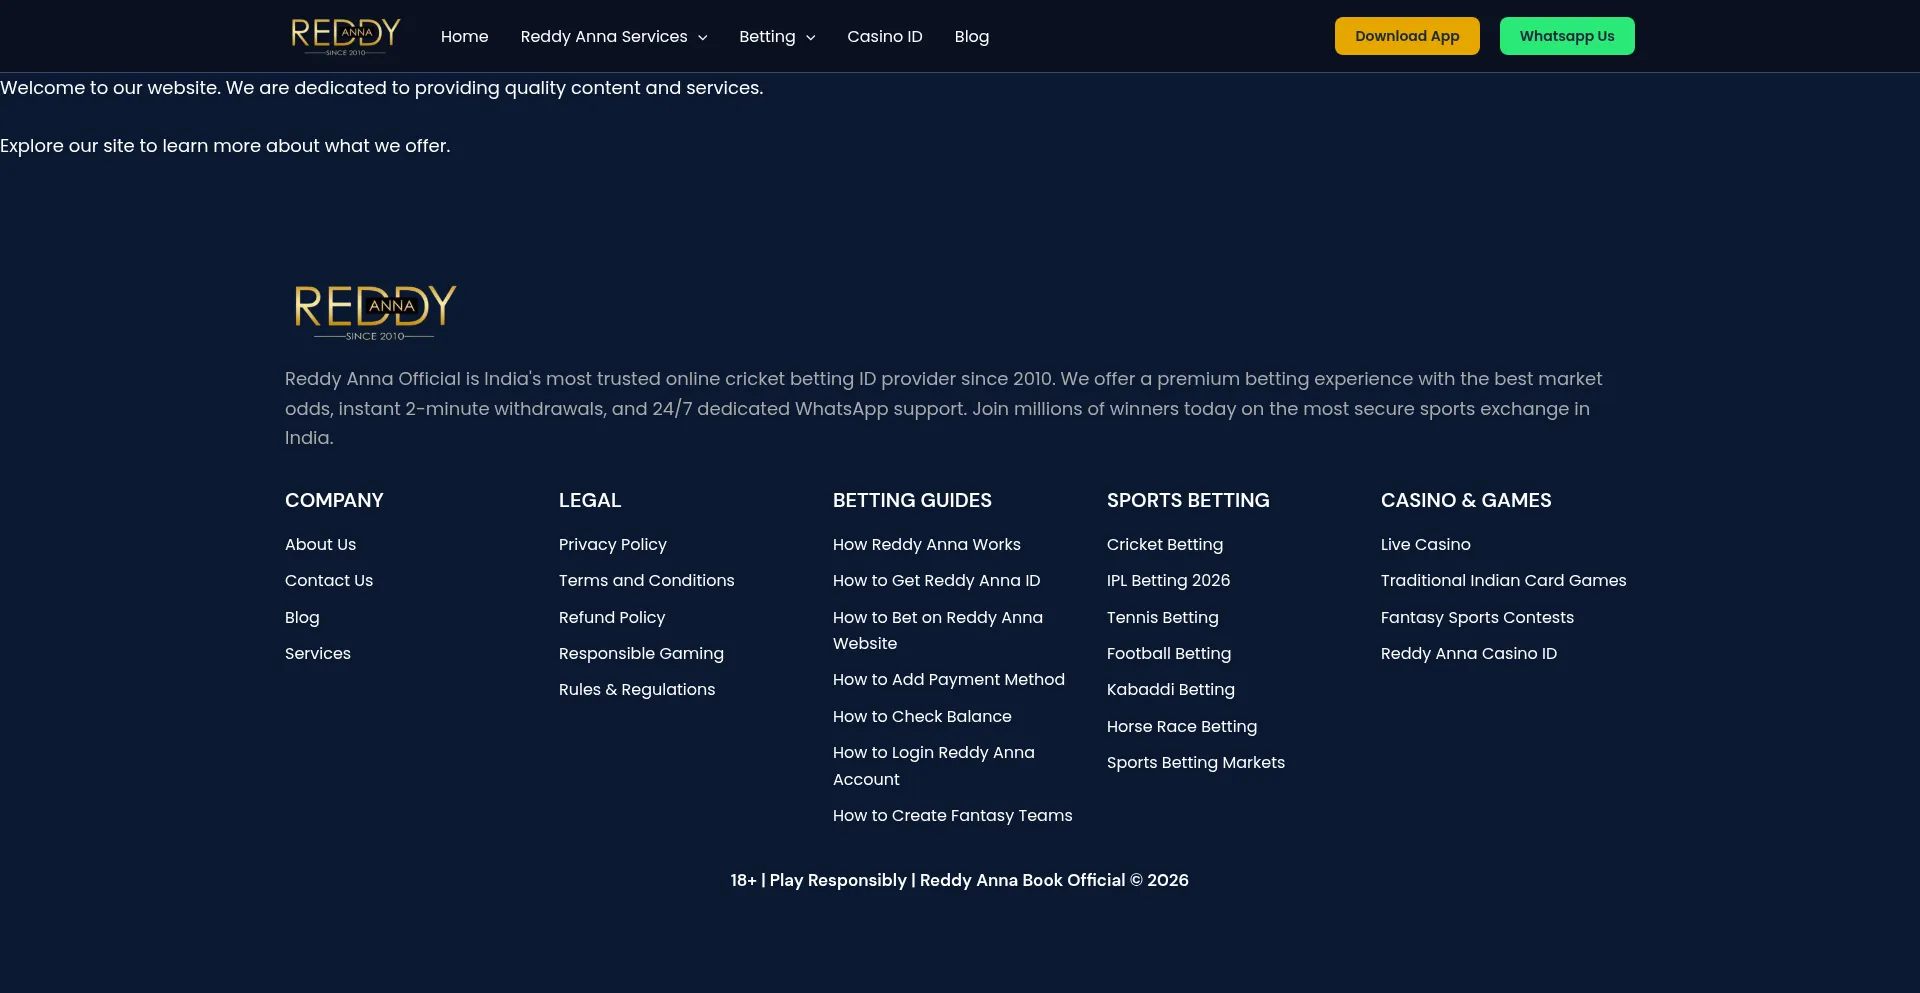The height and width of the screenshot is (993, 1920).
Task: Open How to Create Fantasy Teams guide
Action: coord(953,815)
